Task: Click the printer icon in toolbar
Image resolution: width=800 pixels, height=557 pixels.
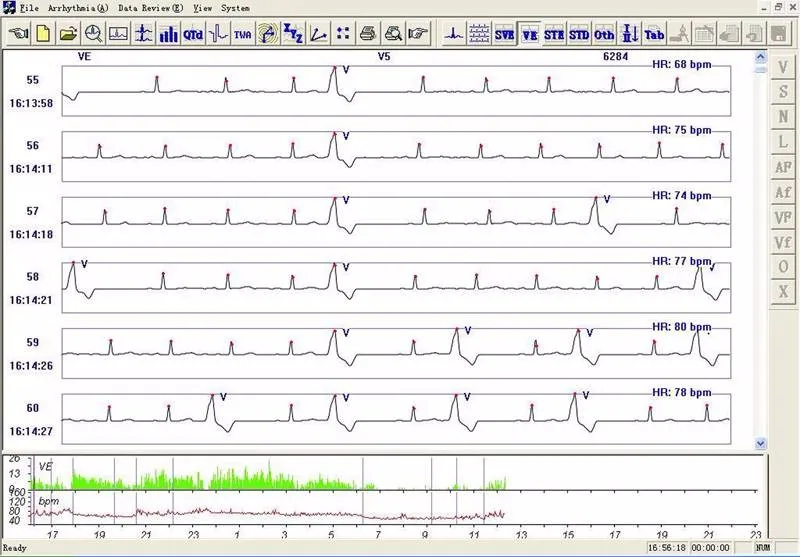Action: click(368, 34)
